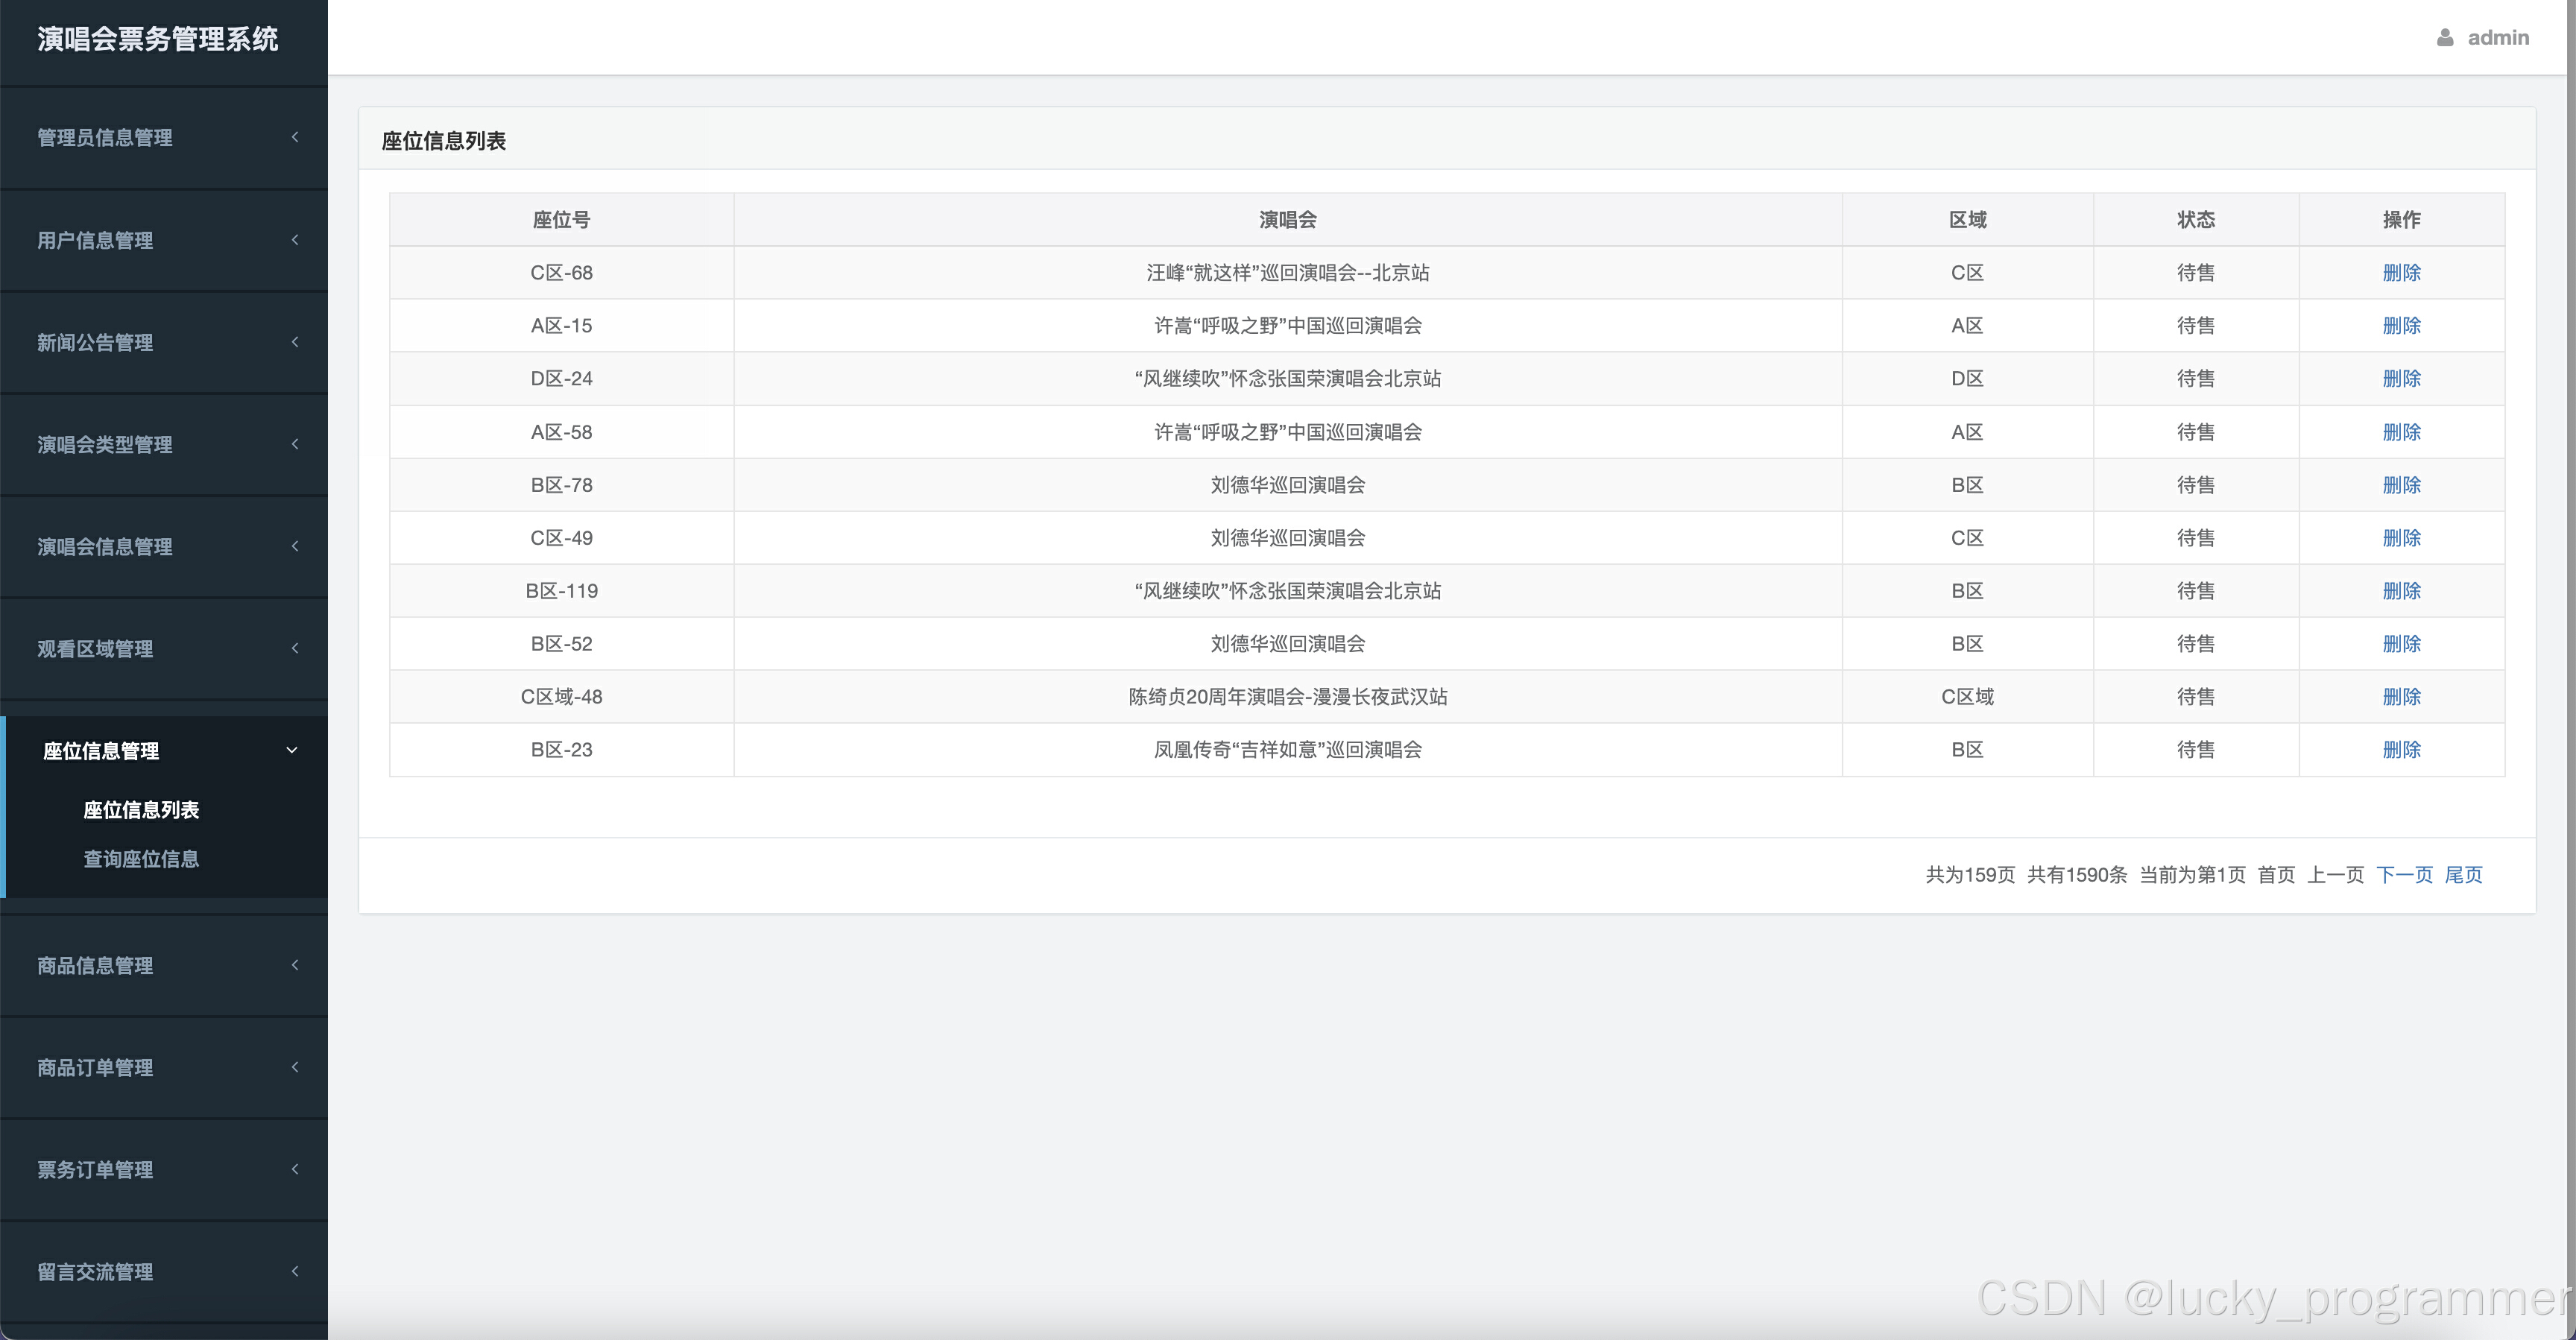Image resolution: width=2576 pixels, height=1340 pixels.
Task: Click the chevron beside 商品订单管理
Action: pyautogui.click(x=295, y=1067)
